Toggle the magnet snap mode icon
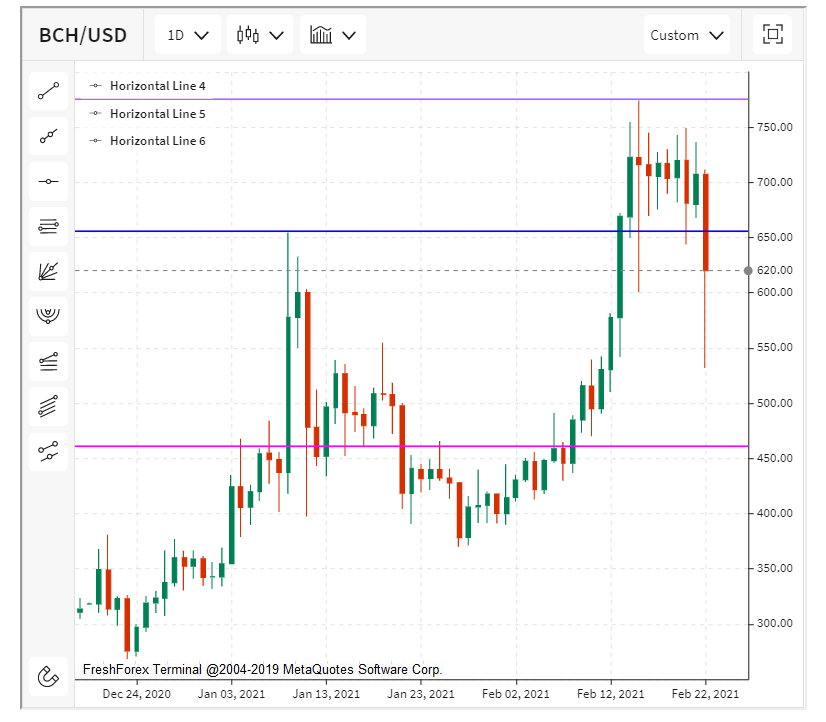This screenshot has width=826, height=722. coord(48,677)
